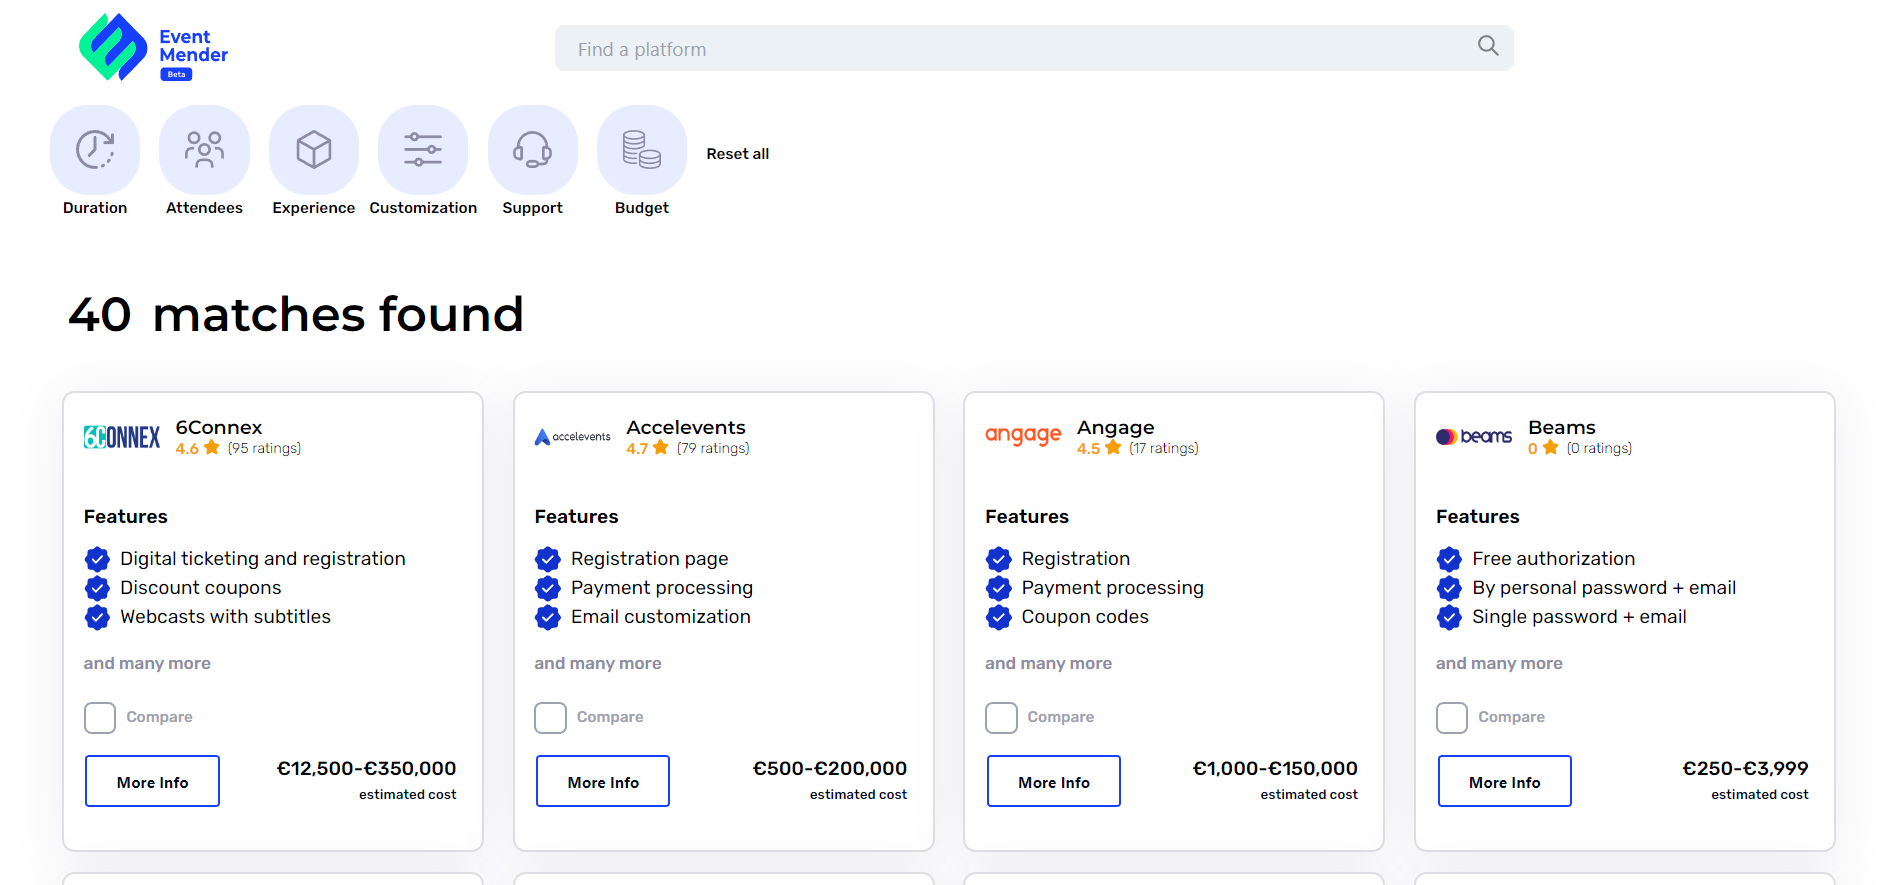Click the Angage rating star
Screen dimensions: 1892x885
[x=1113, y=448]
